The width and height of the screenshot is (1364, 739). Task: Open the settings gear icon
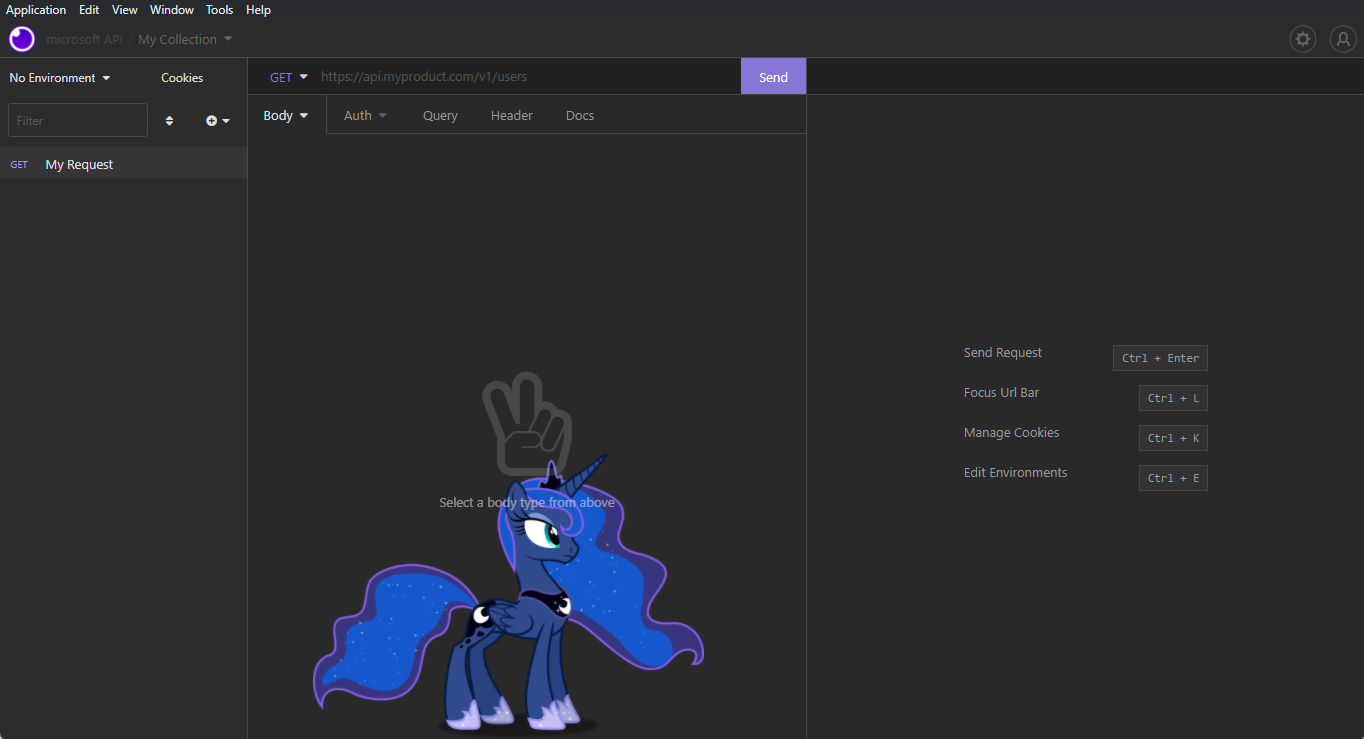tap(1303, 39)
